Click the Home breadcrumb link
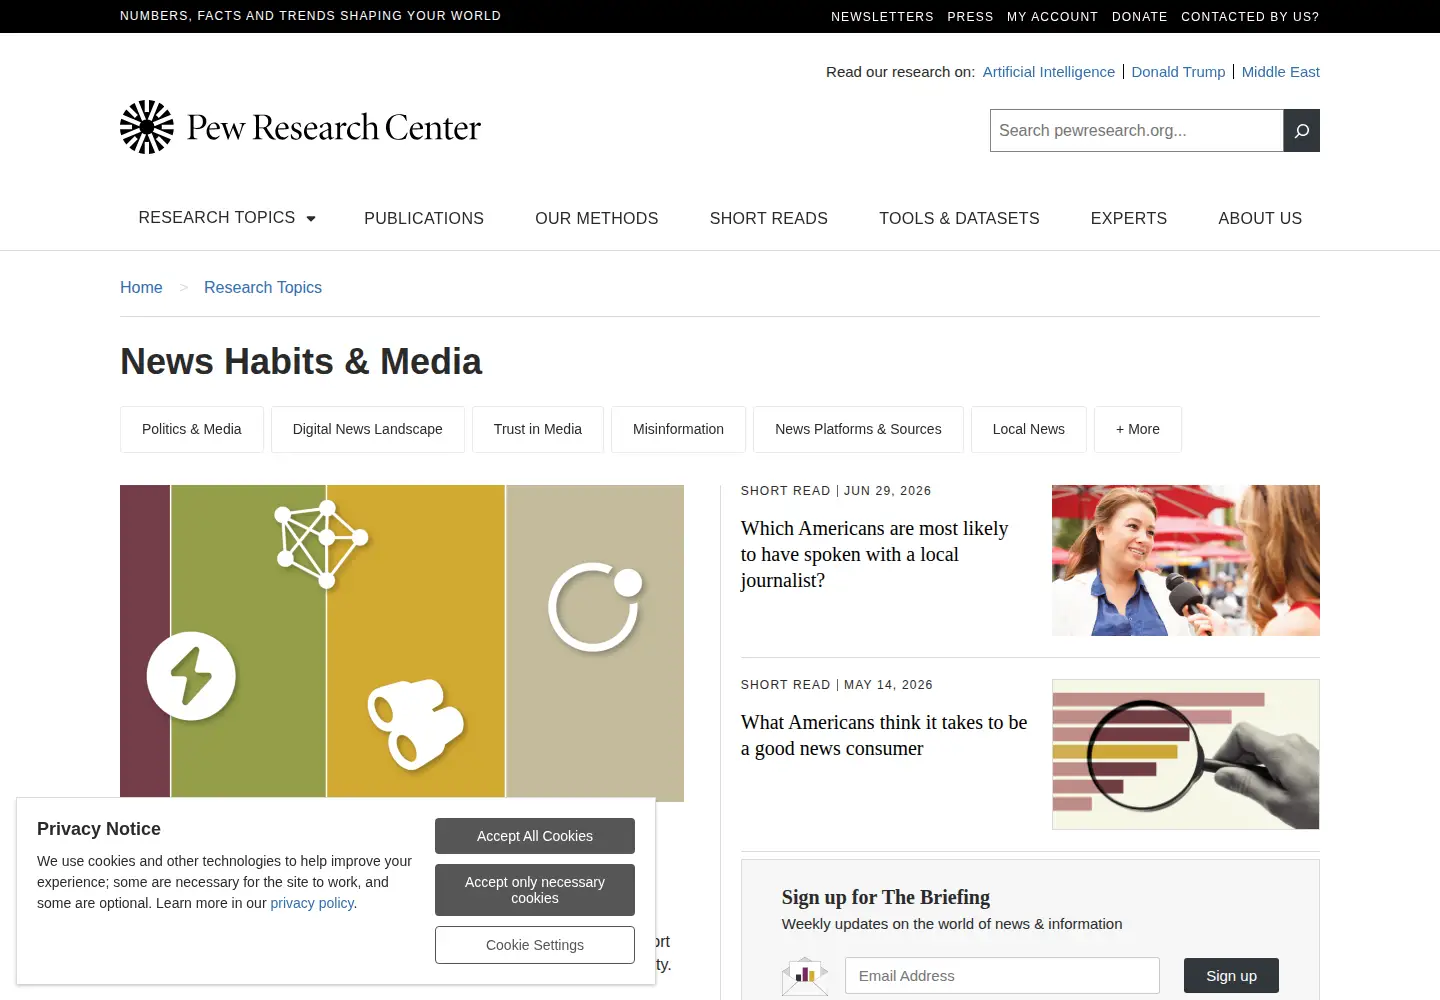This screenshot has height=1000, width=1440. click(x=141, y=287)
